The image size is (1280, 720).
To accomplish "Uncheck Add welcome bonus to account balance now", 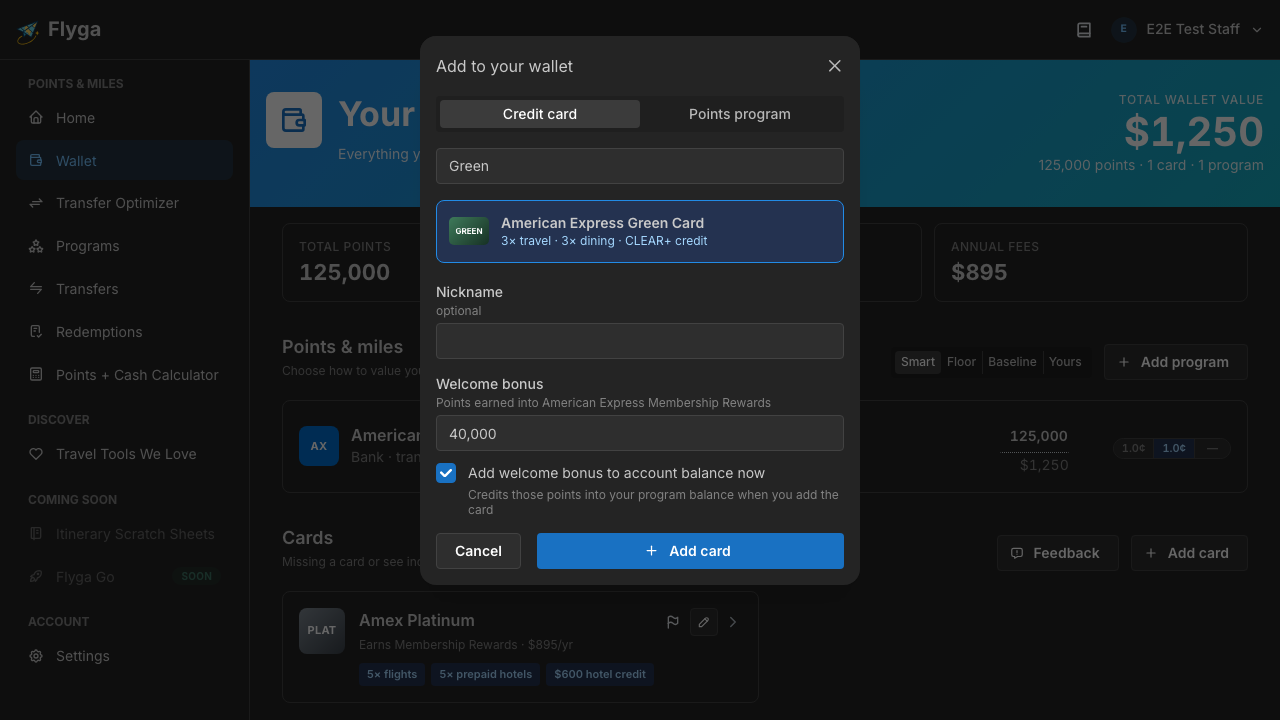I will click(446, 473).
